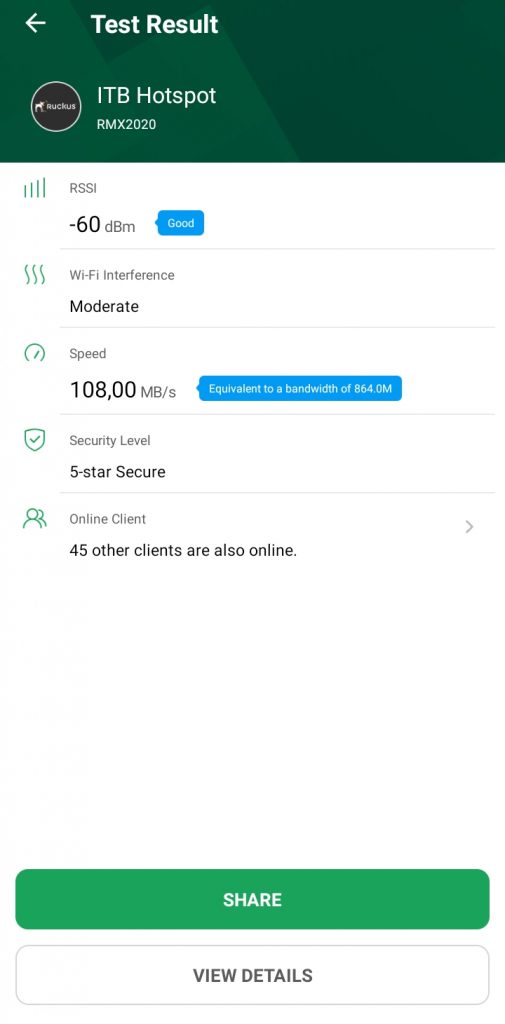Screen dimensions: 505x1024
Task: Tap the Moderate interference result
Action: point(104,306)
